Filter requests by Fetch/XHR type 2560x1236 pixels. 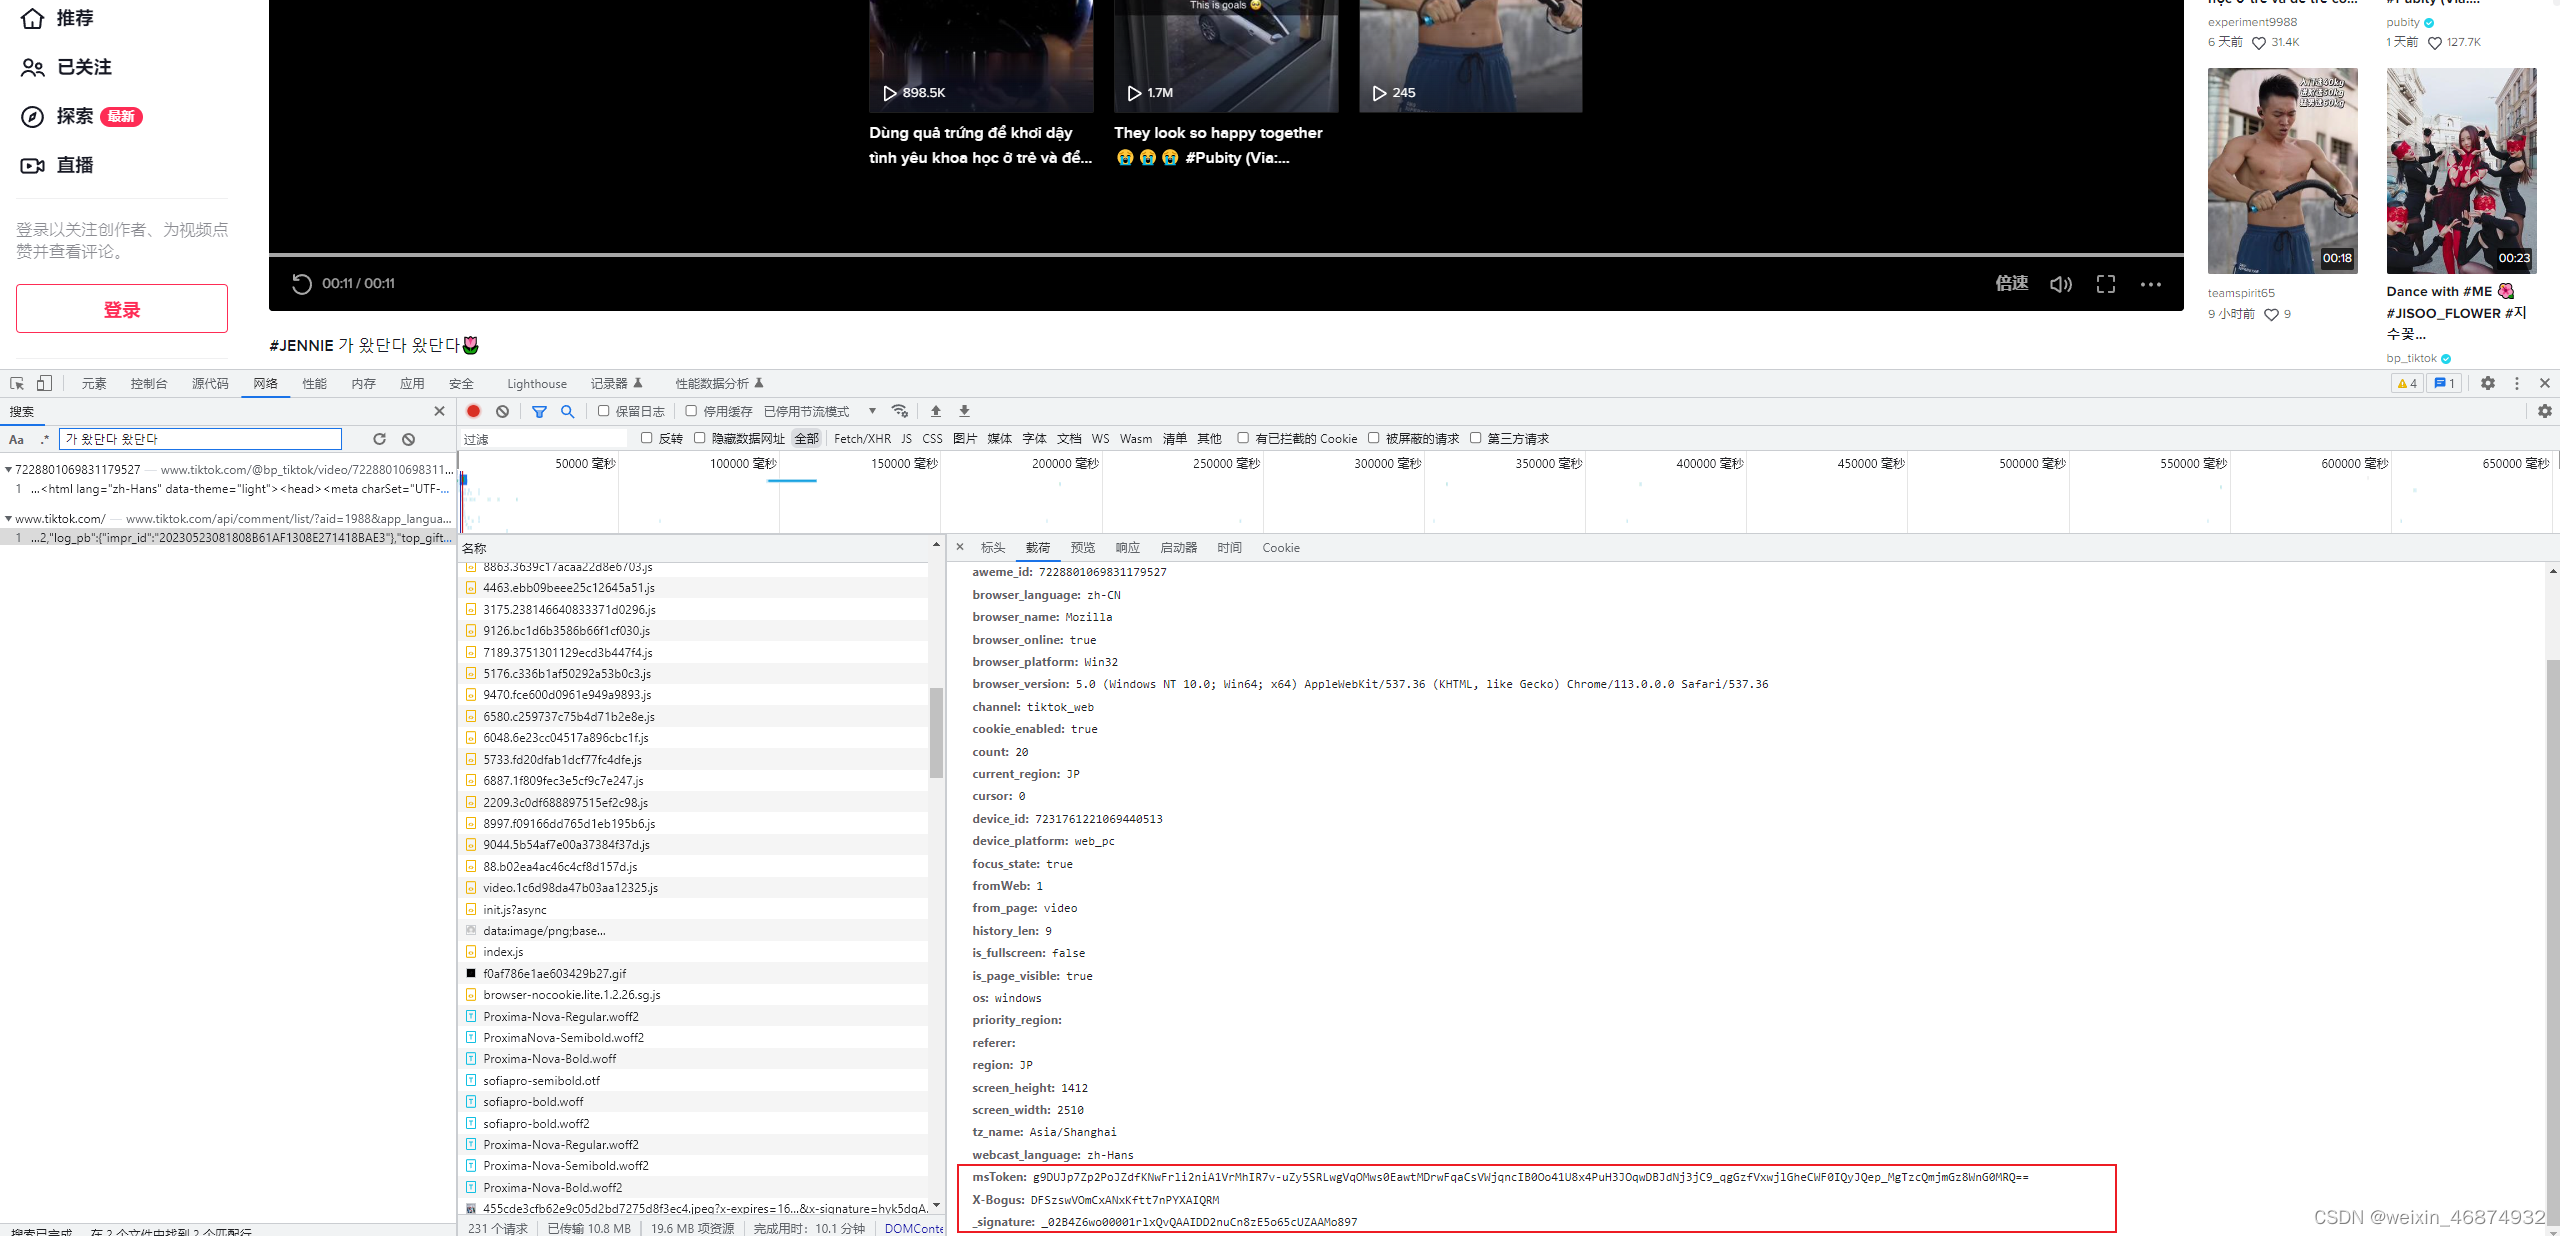pyautogui.click(x=861, y=438)
